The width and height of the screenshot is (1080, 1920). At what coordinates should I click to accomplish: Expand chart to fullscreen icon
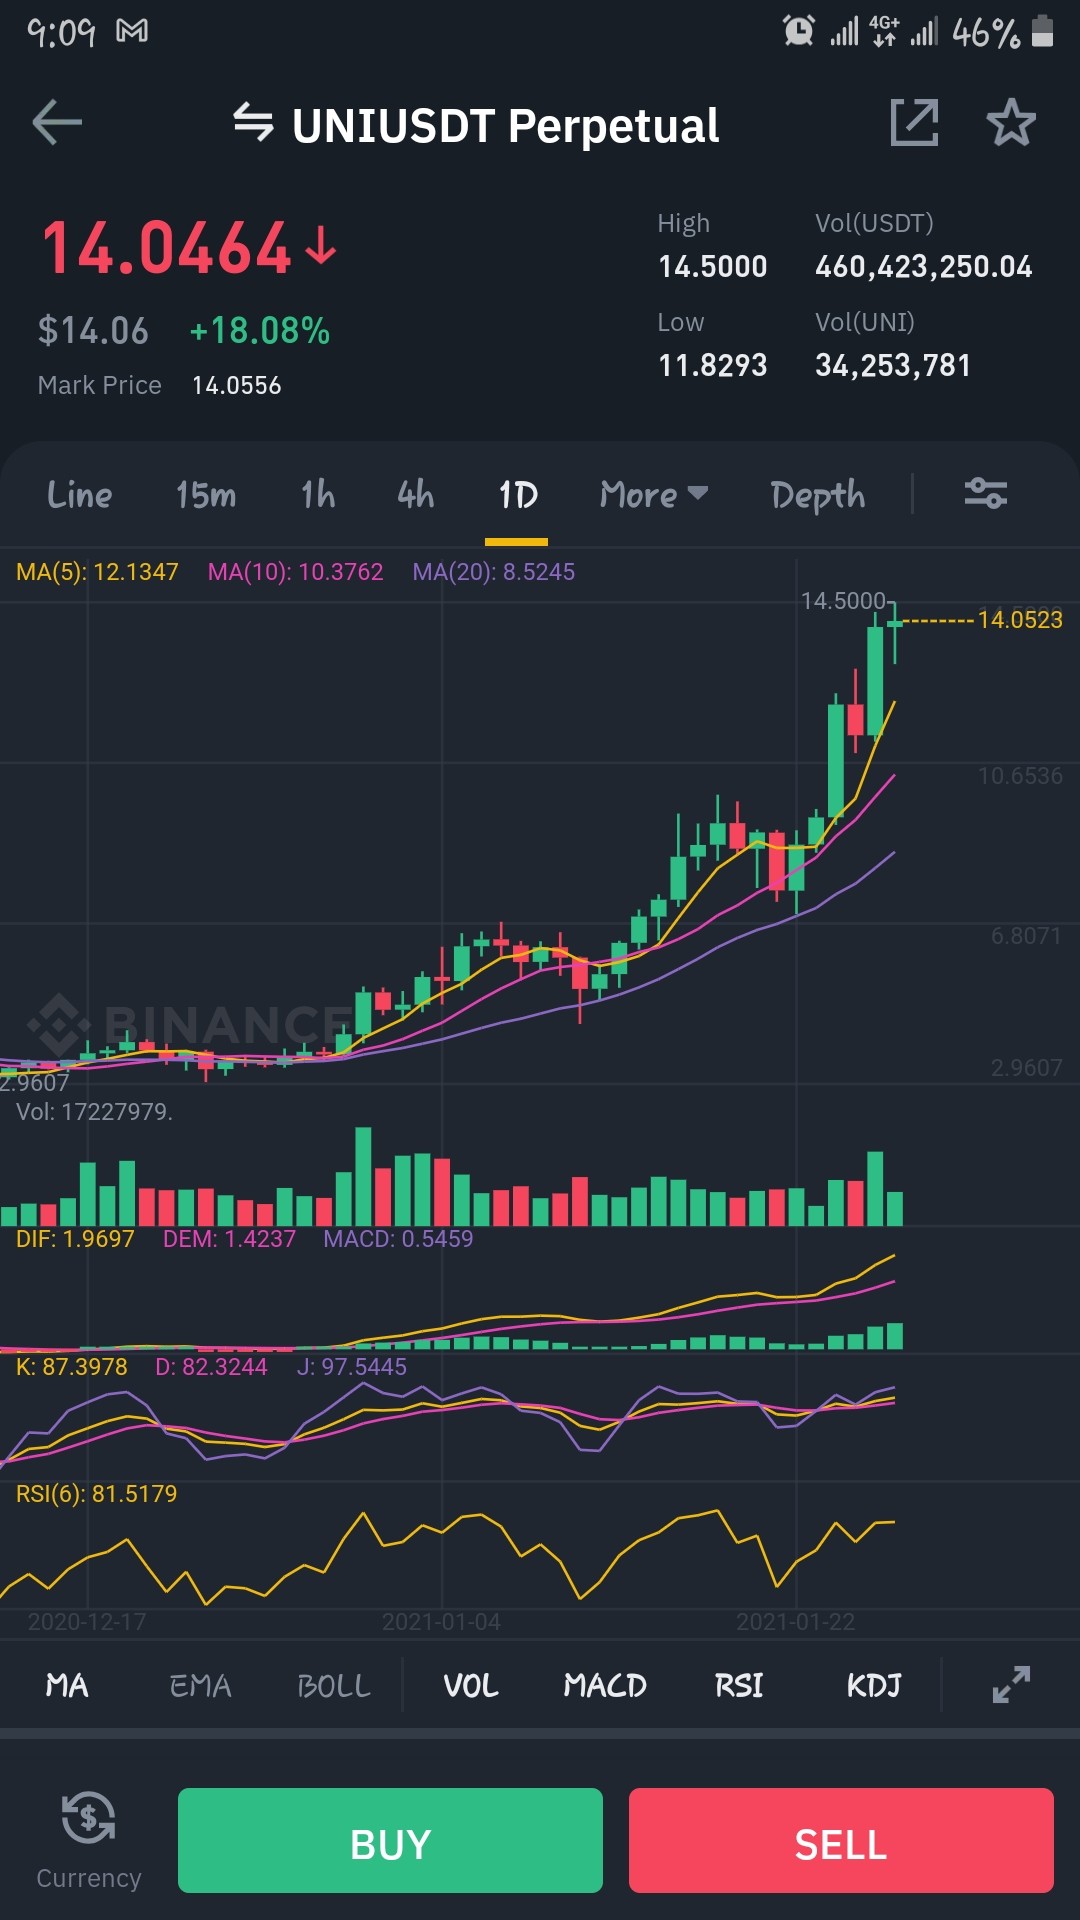click(1011, 1685)
